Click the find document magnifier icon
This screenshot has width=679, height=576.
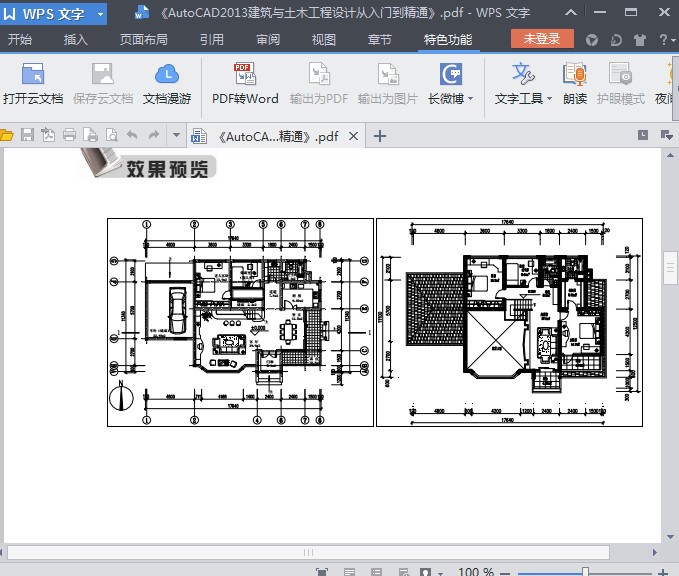pyautogui.click(x=112, y=135)
